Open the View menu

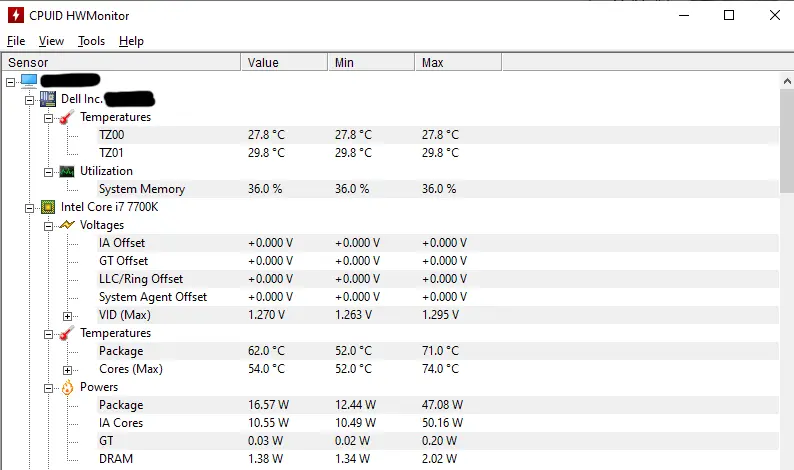pyautogui.click(x=51, y=41)
